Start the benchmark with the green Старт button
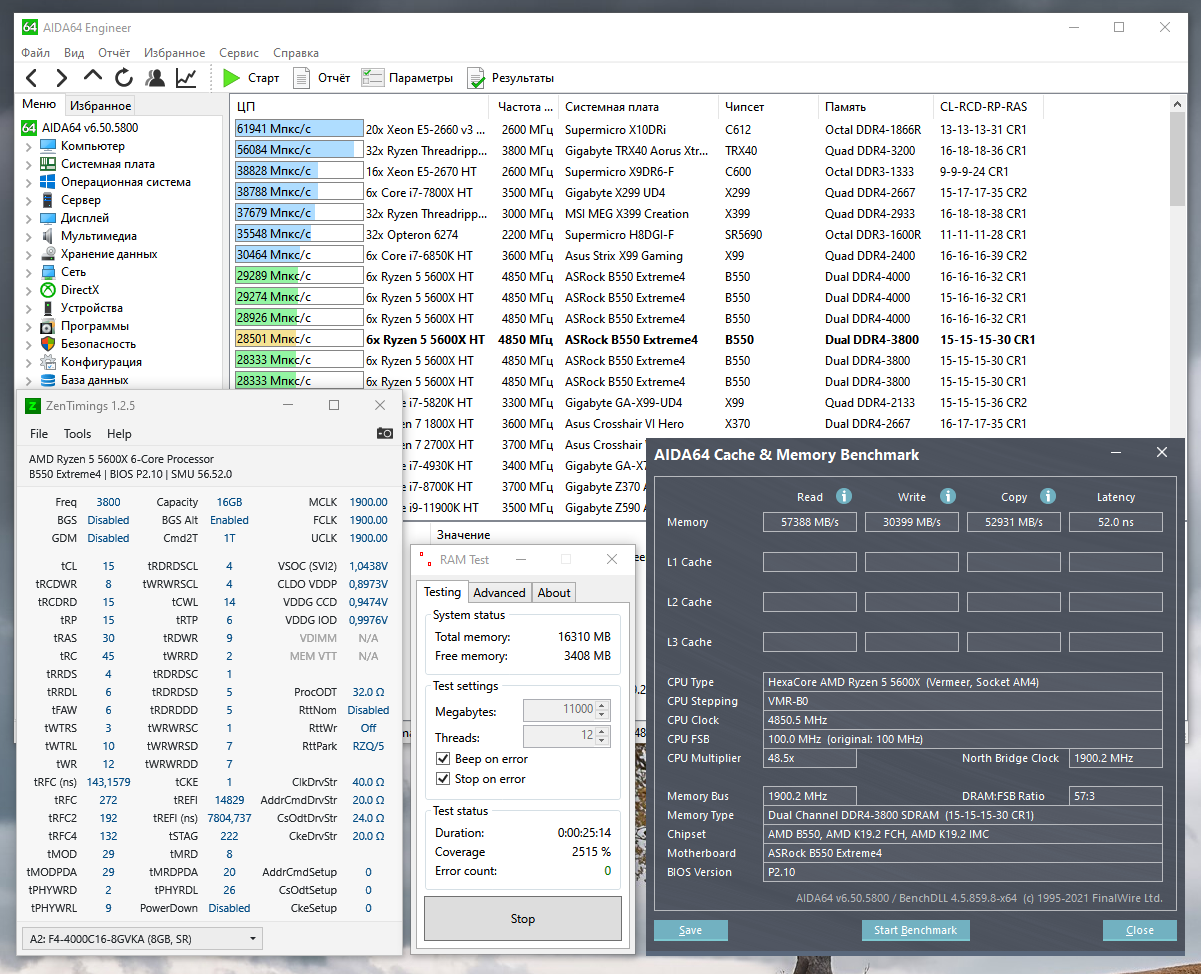This screenshot has height=974, width=1201. pos(251,78)
